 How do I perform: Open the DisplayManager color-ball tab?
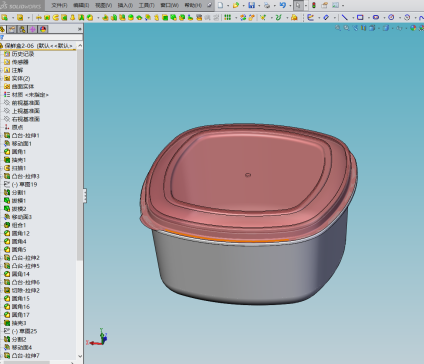(43, 29)
